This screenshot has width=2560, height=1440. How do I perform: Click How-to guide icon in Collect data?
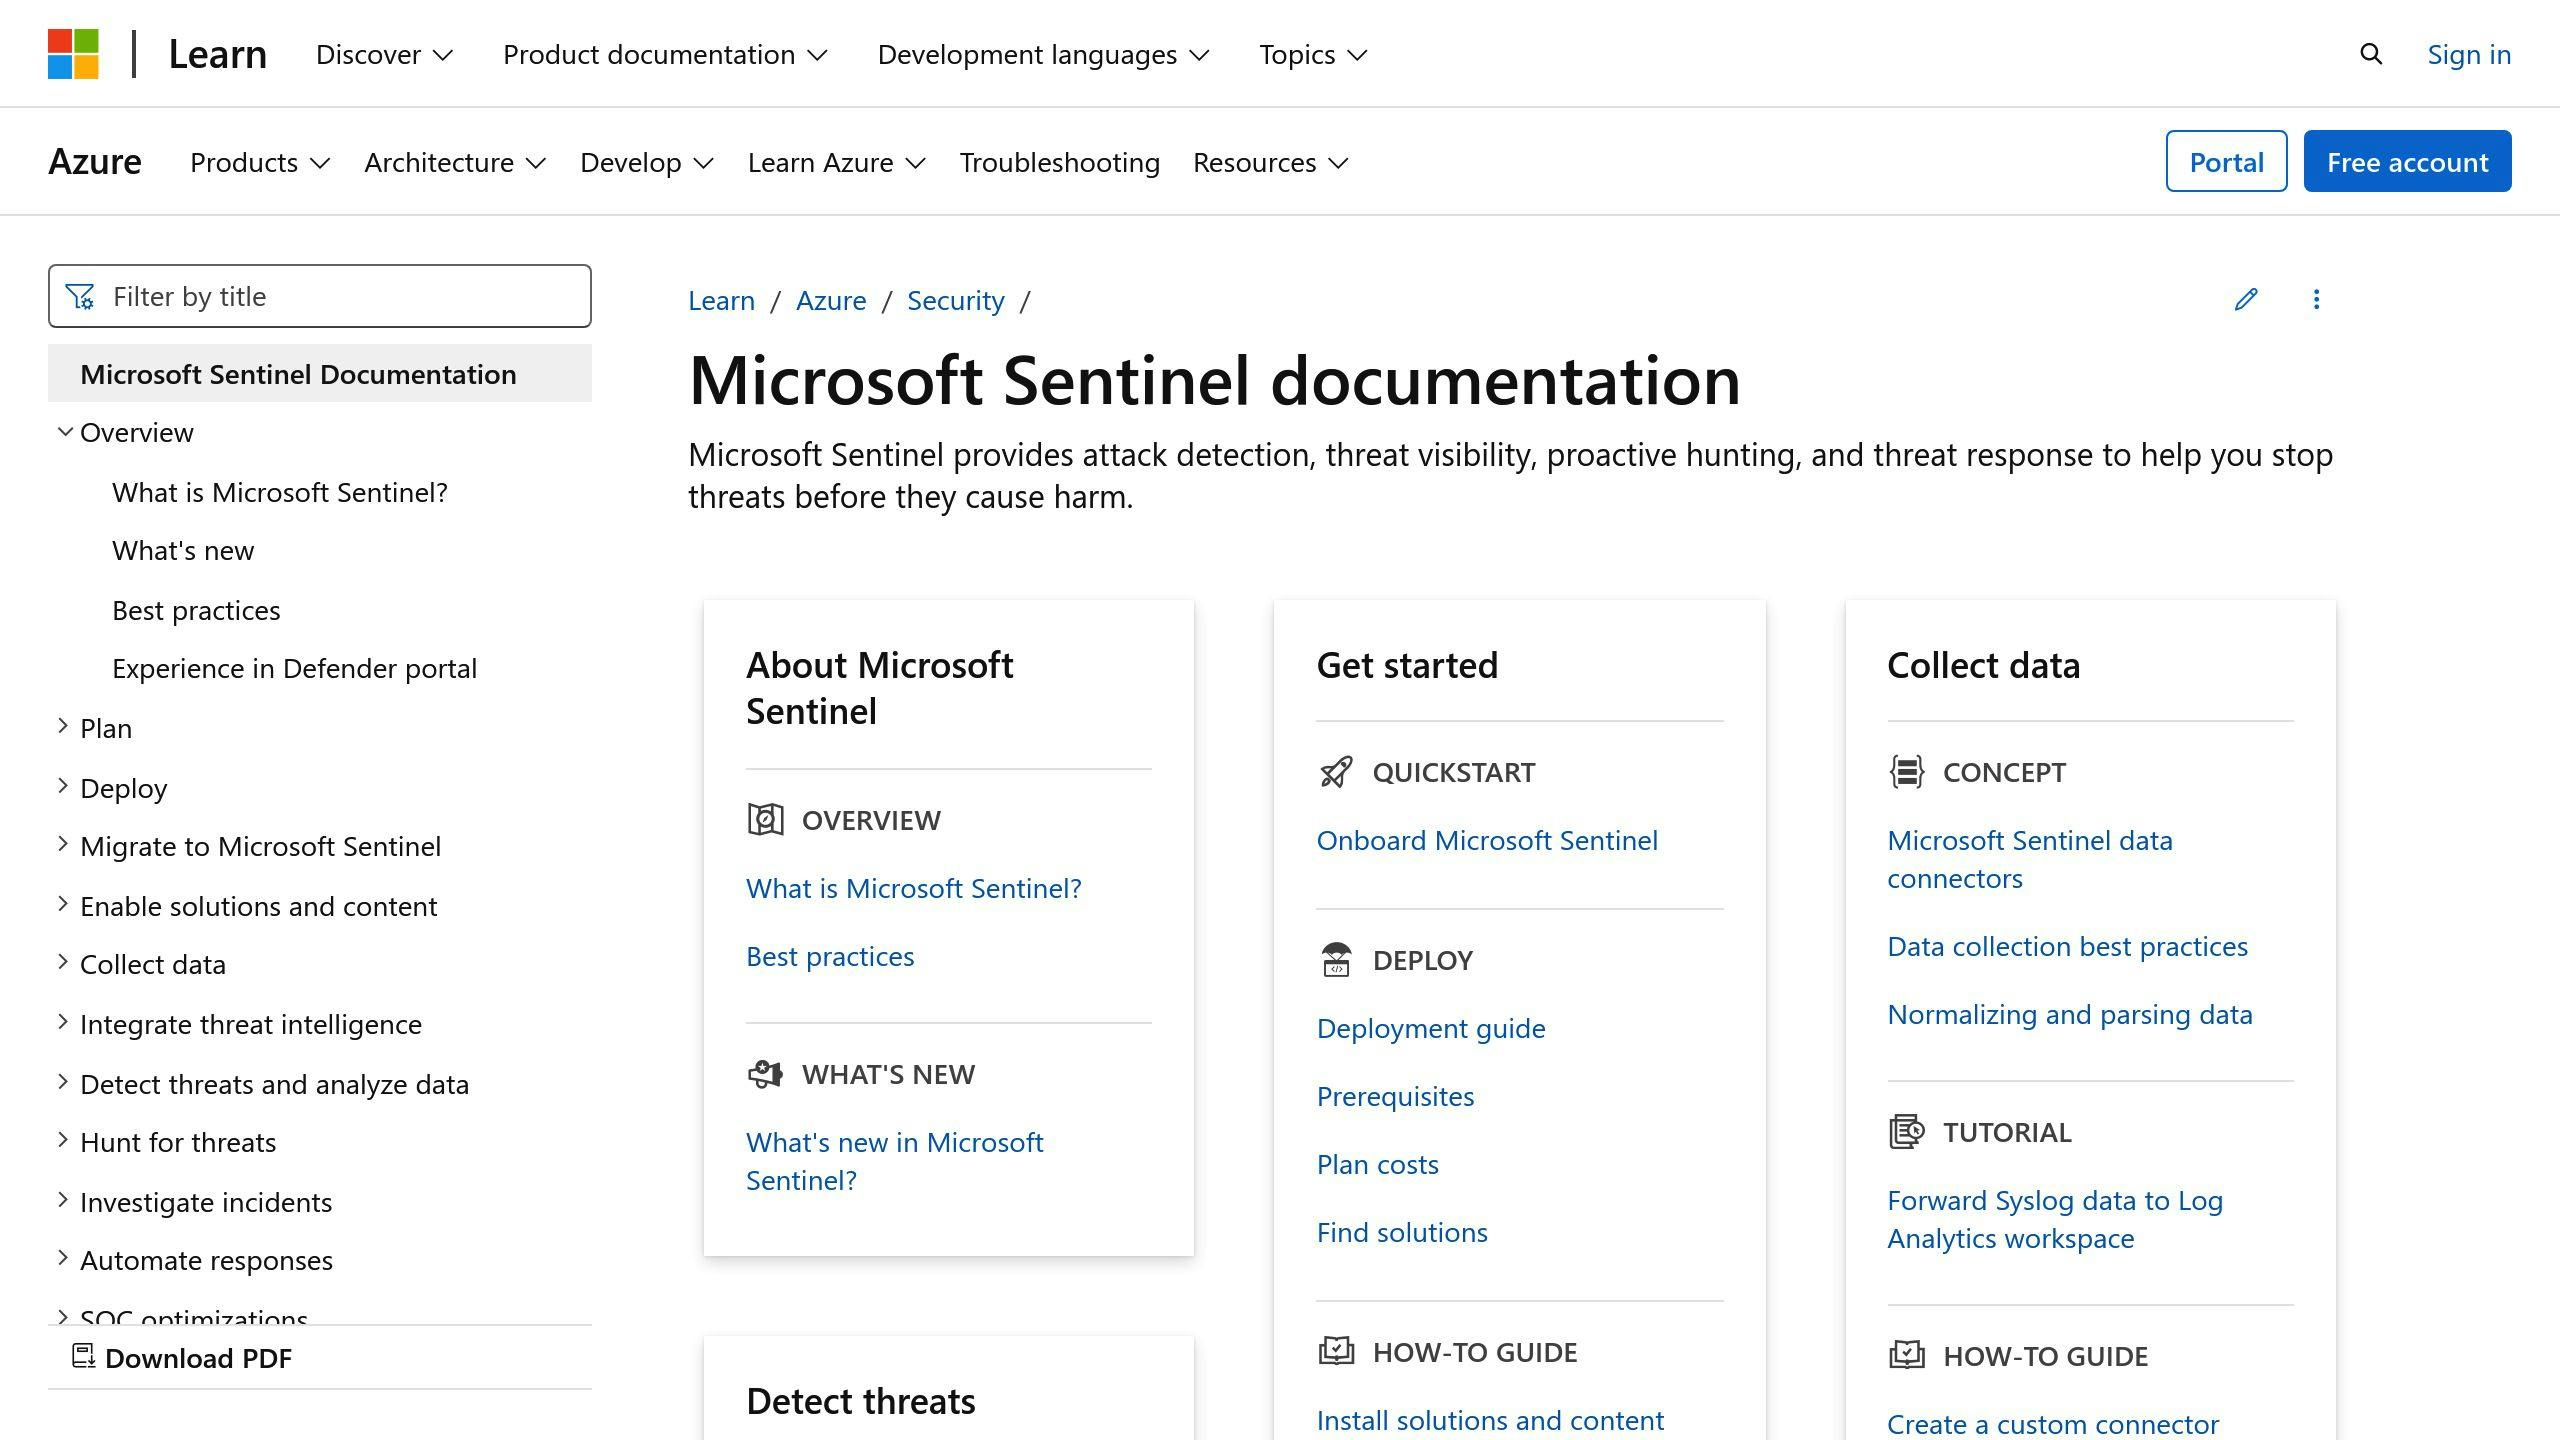(1906, 1356)
